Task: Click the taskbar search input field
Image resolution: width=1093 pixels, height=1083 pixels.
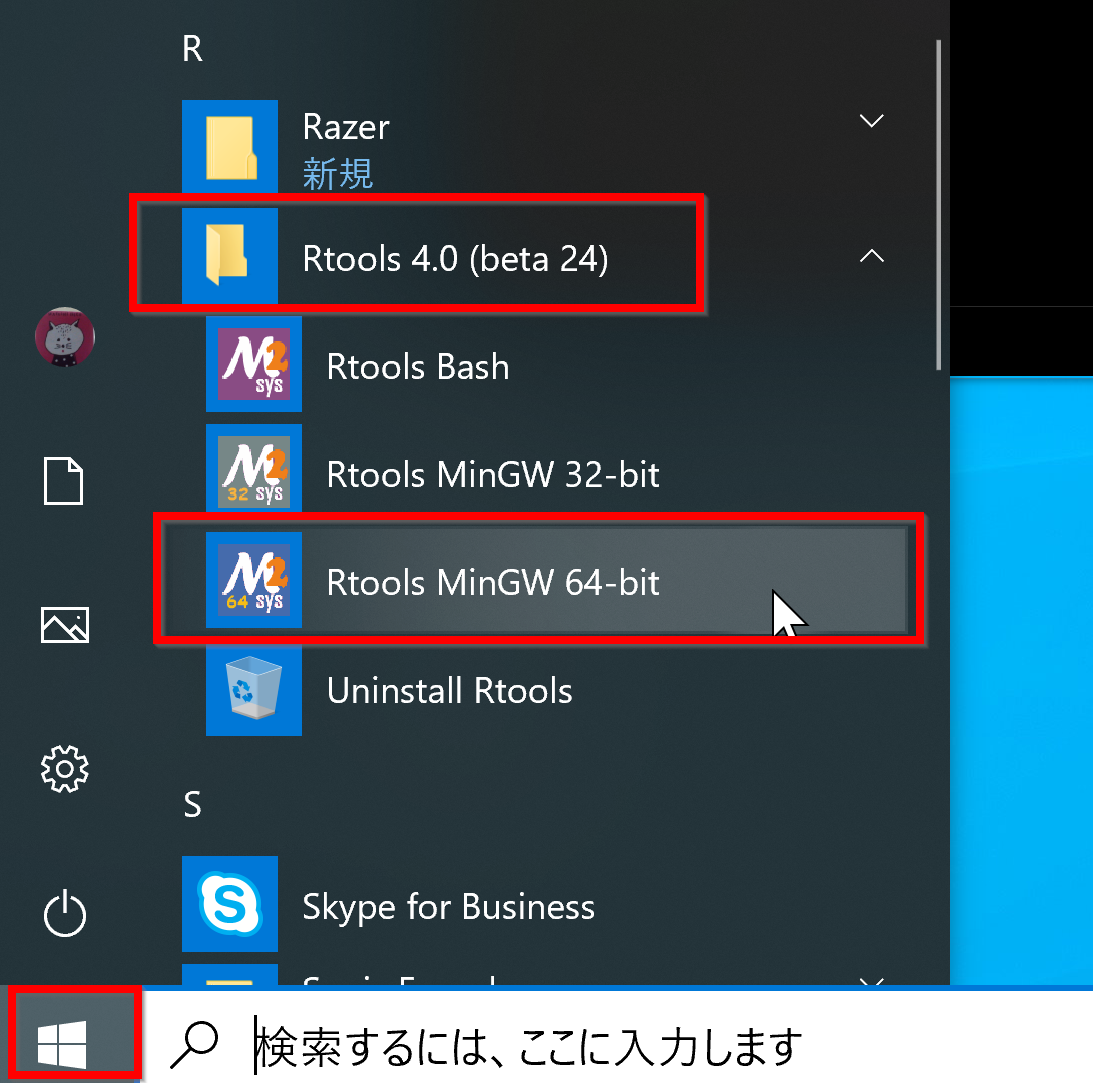Action: coord(617,1038)
